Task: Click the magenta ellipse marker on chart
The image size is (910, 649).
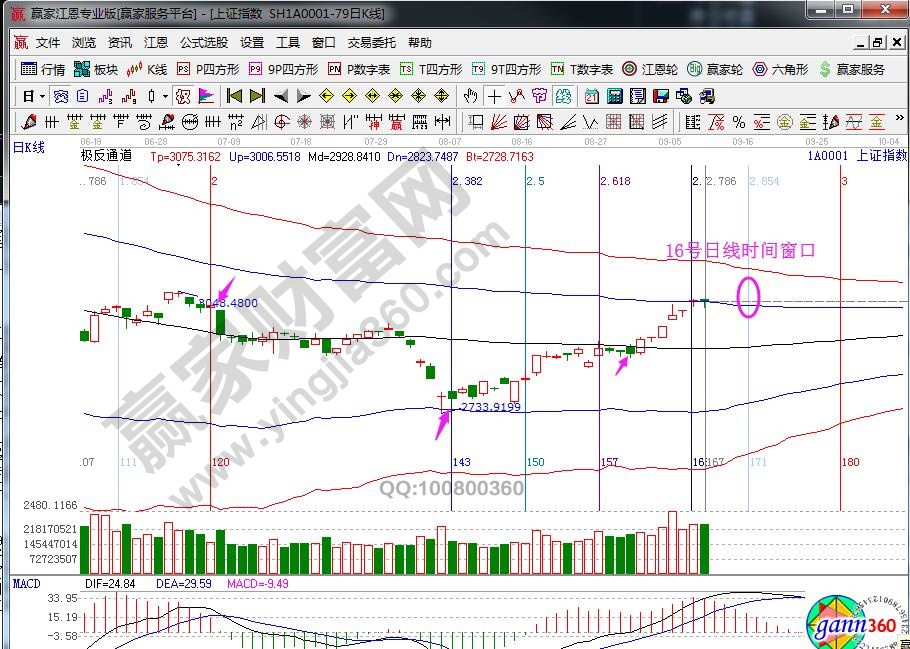Action: point(748,296)
